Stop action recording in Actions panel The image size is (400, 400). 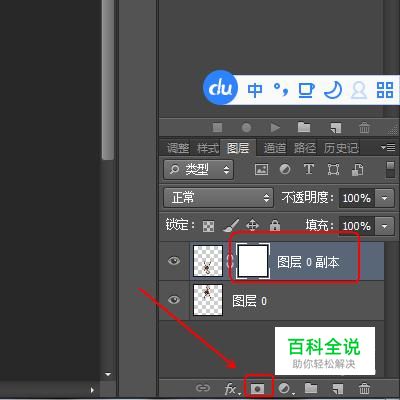pyautogui.click(x=217, y=128)
